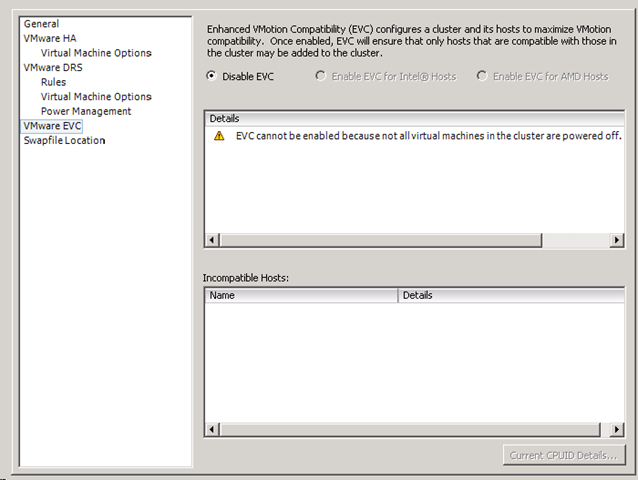This screenshot has height=480, width=638.
Task: Click the Current CPUID Details button
Action: pos(564,455)
